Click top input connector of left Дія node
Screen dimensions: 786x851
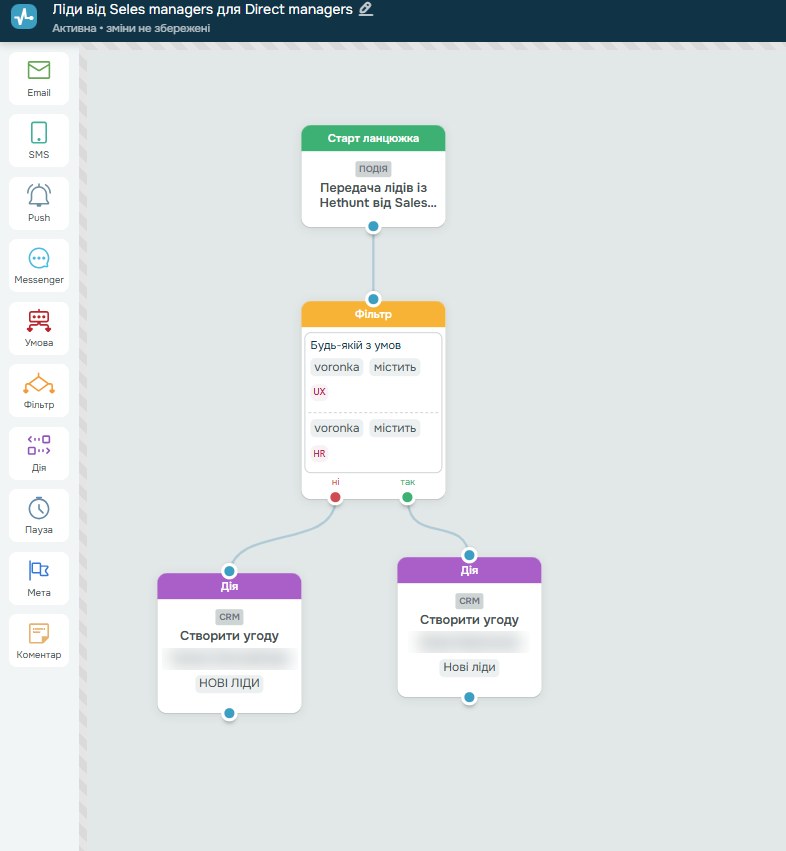click(229, 571)
